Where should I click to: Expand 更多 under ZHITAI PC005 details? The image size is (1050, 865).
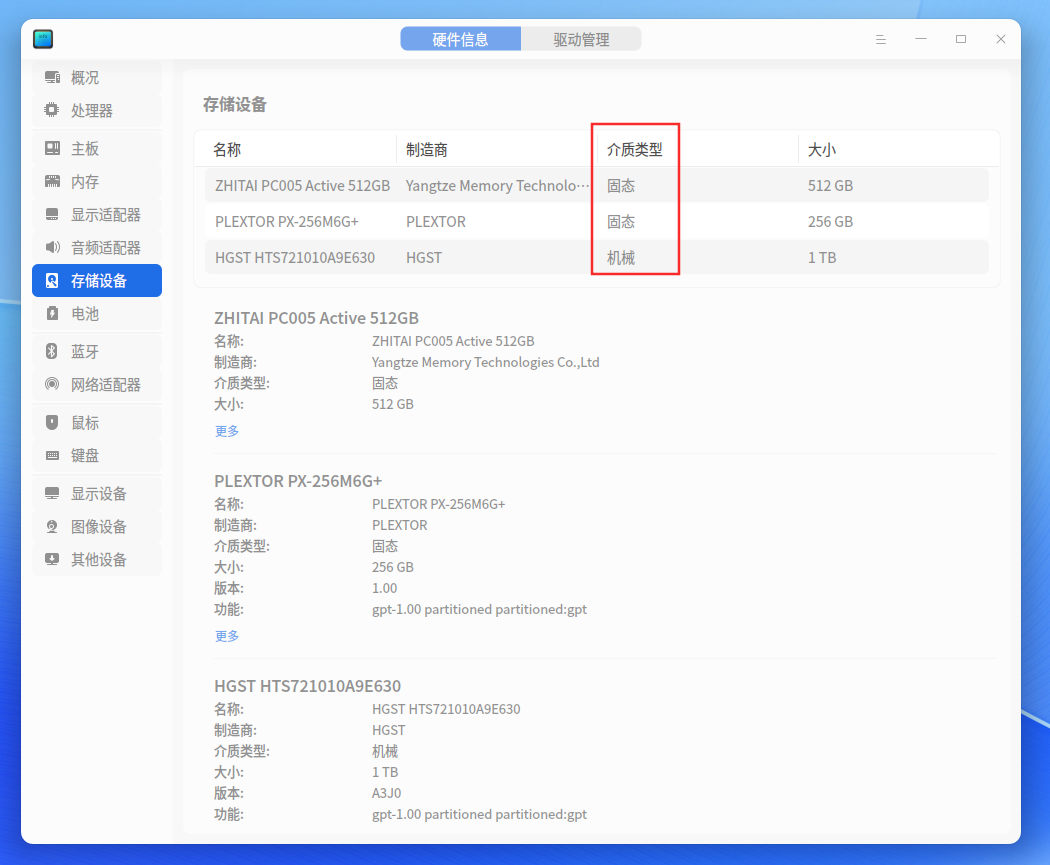(227, 431)
